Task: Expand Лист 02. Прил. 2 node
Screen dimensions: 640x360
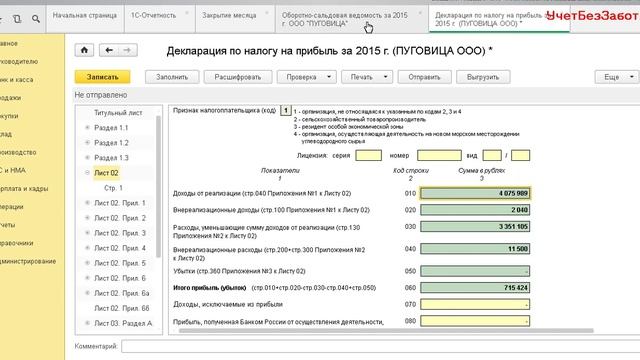Action: pos(87,218)
